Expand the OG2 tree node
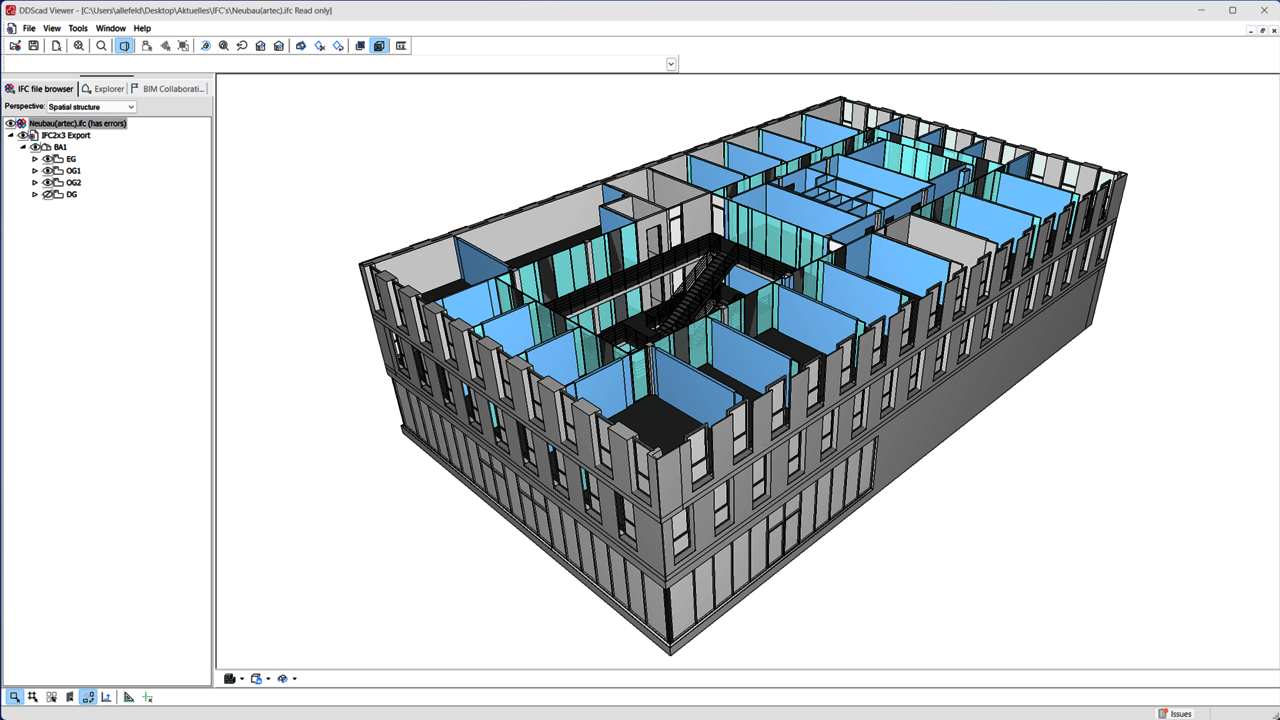This screenshot has width=1280, height=720. pos(35,183)
